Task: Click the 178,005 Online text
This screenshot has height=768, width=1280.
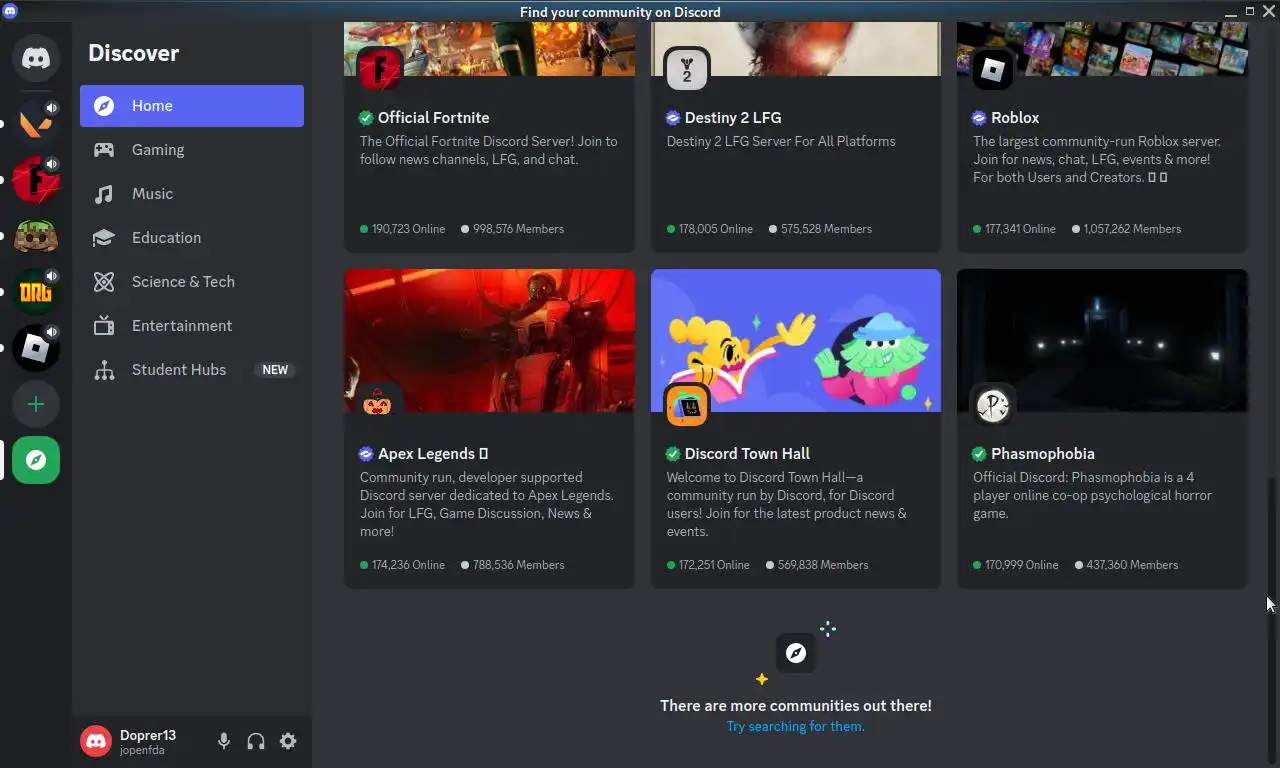Action: point(716,229)
